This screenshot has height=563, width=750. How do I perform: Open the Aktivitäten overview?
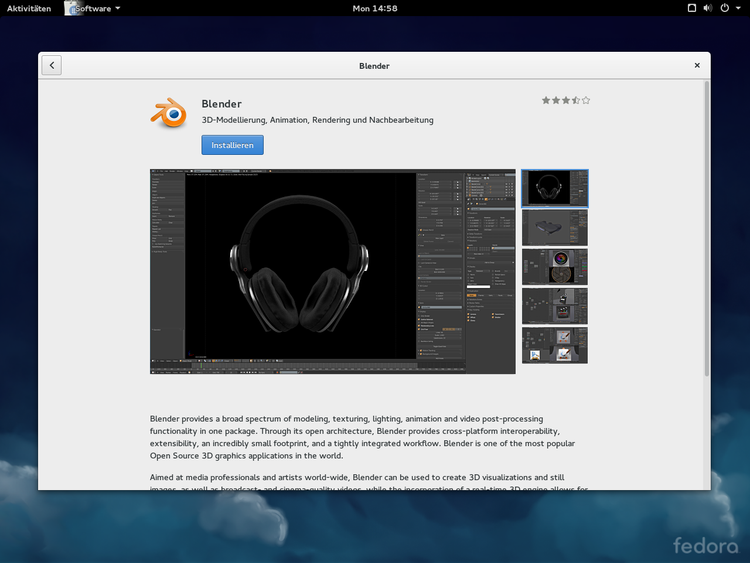[x=29, y=8]
